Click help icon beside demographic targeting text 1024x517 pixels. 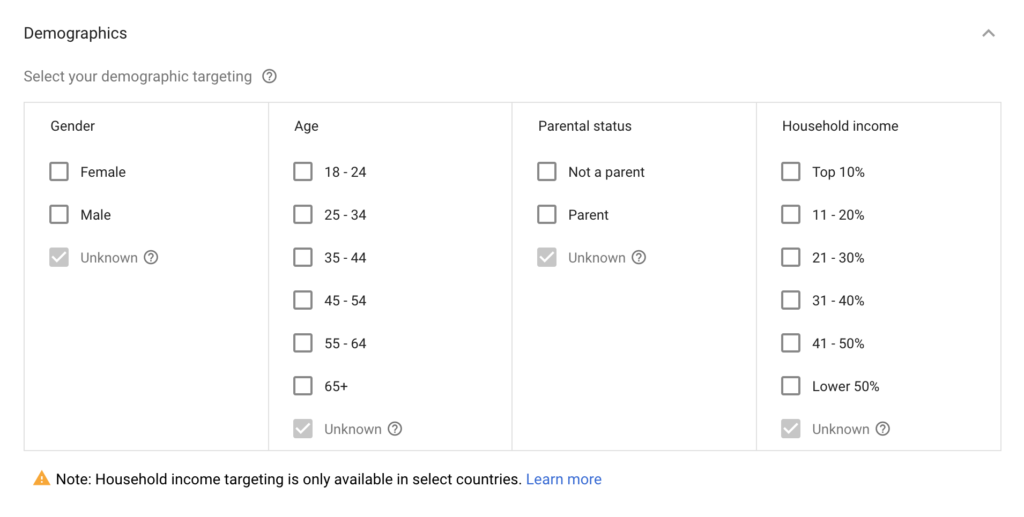click(269, 77)
